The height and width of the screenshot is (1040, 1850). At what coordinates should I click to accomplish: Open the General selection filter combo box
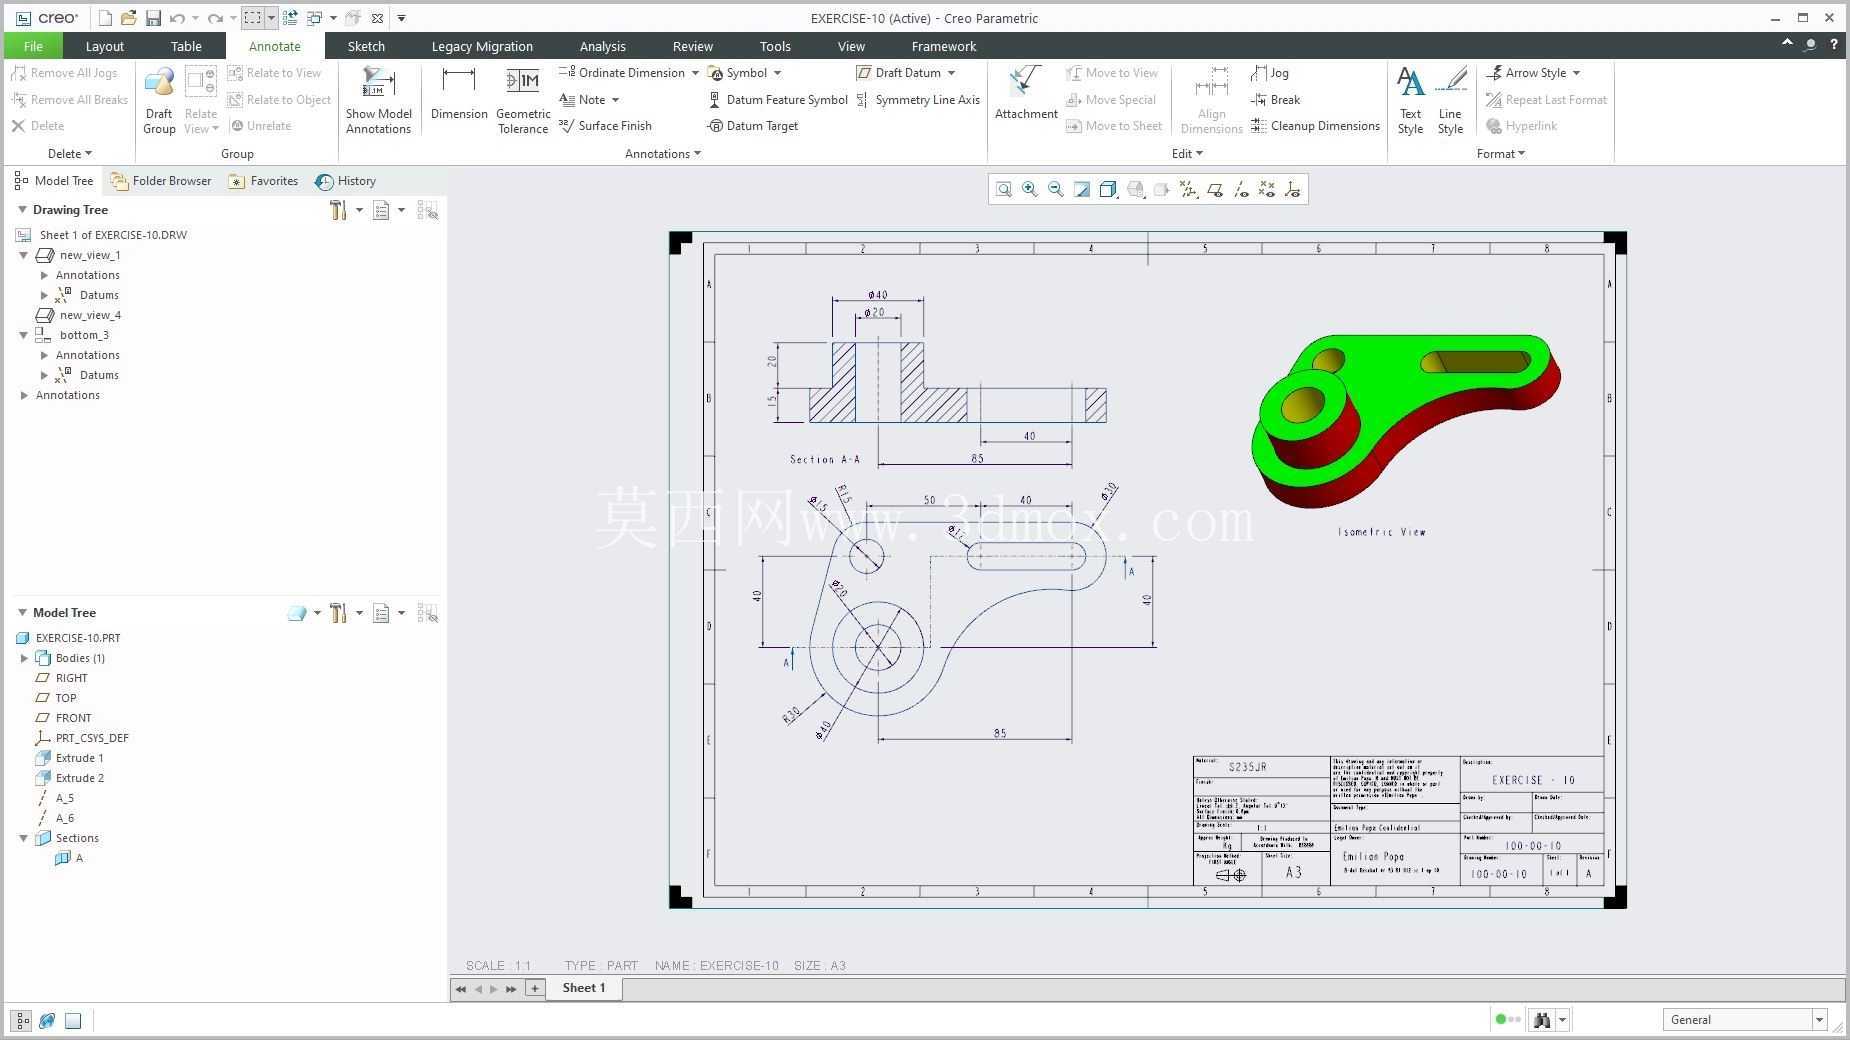(1745, 1020)
